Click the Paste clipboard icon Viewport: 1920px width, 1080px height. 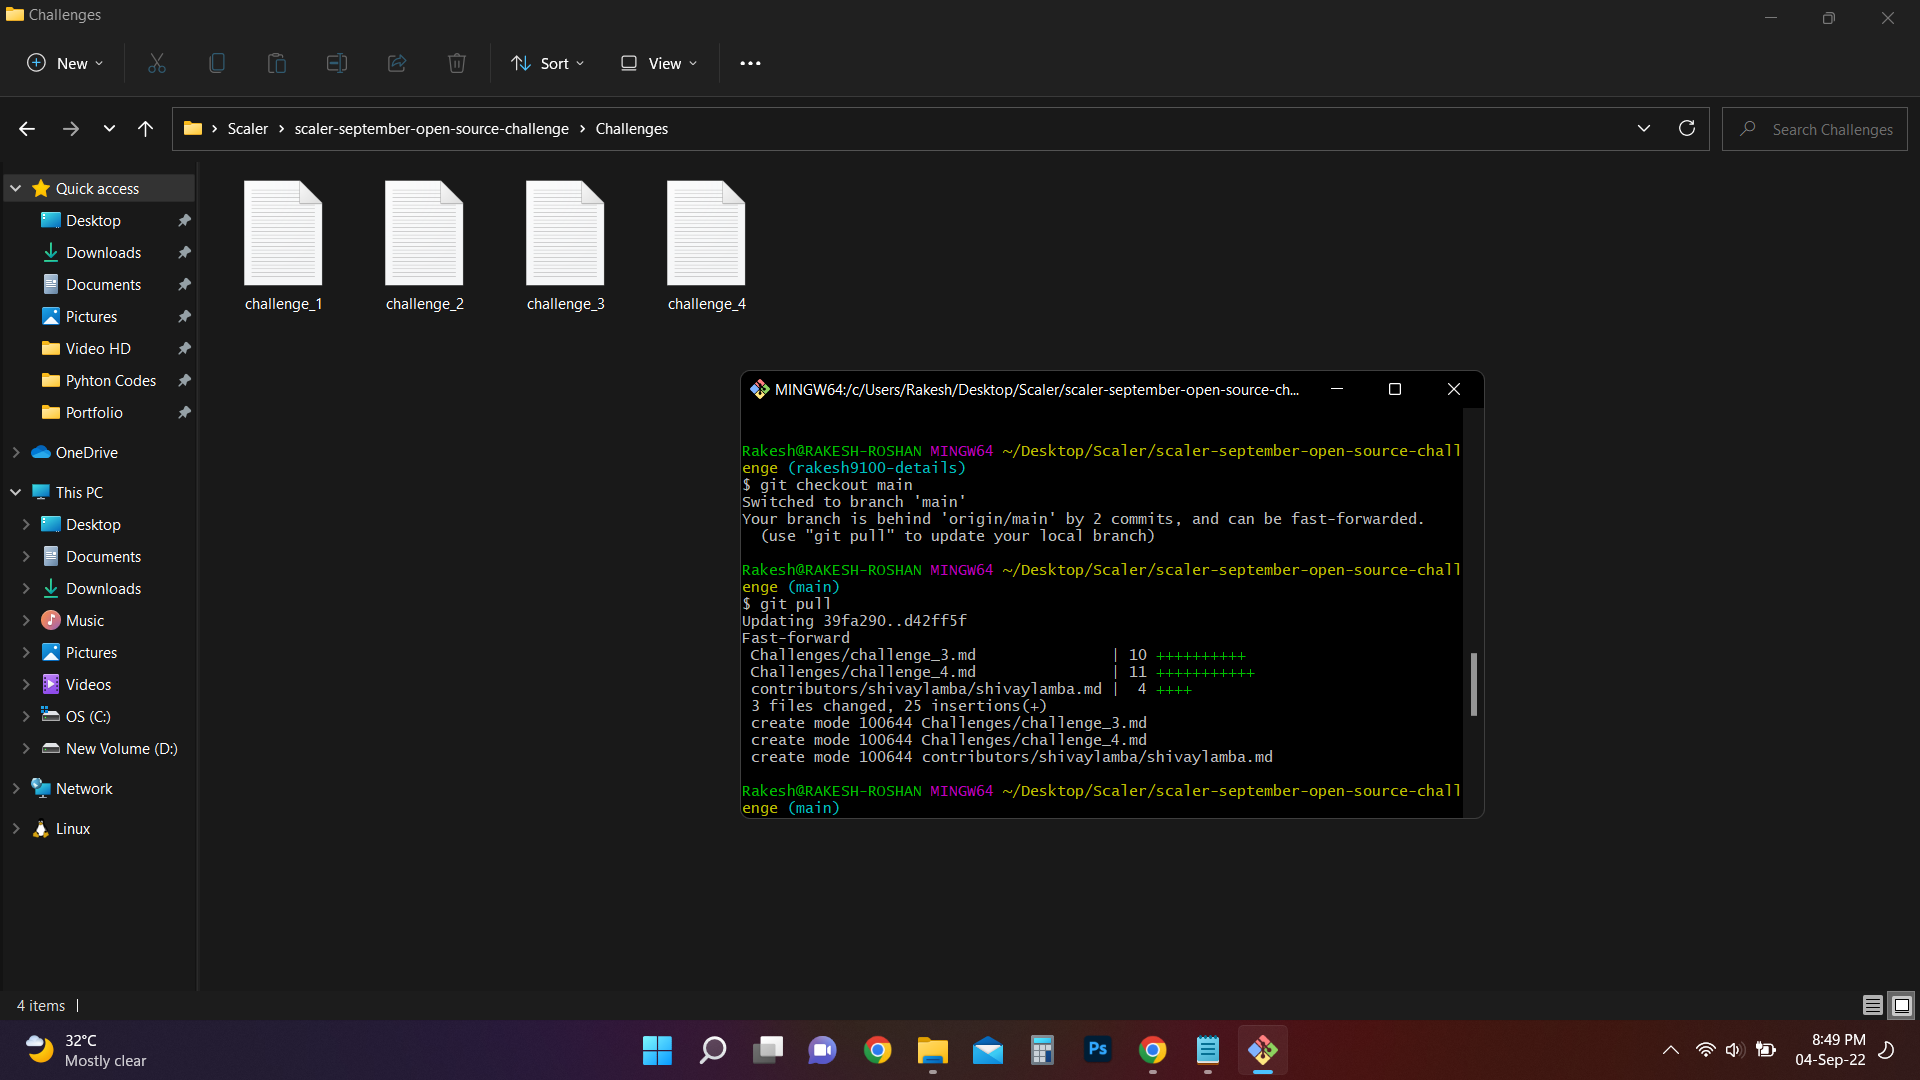(277, 63)
